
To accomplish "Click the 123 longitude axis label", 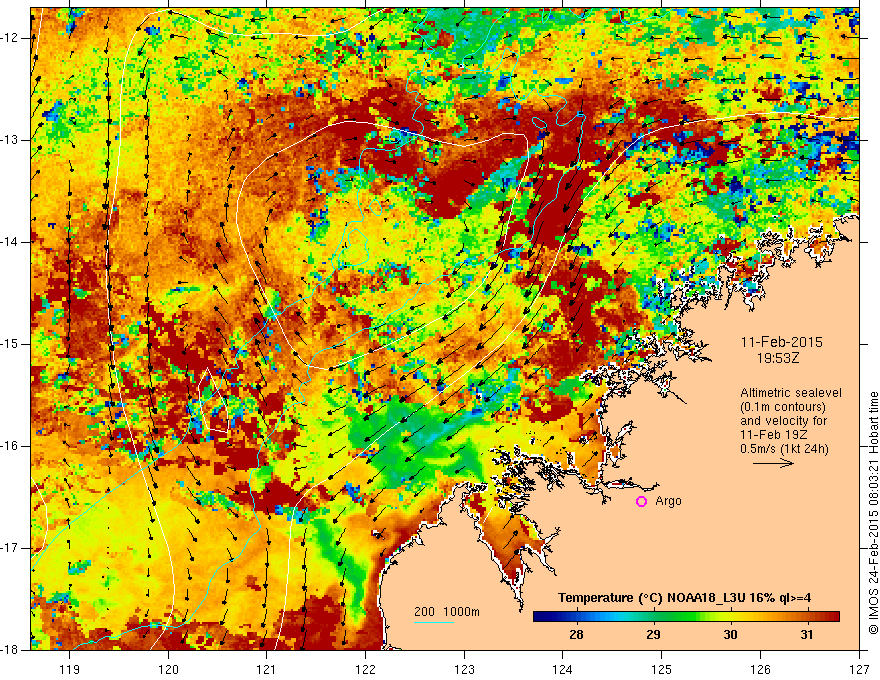I will coord(464,669).
